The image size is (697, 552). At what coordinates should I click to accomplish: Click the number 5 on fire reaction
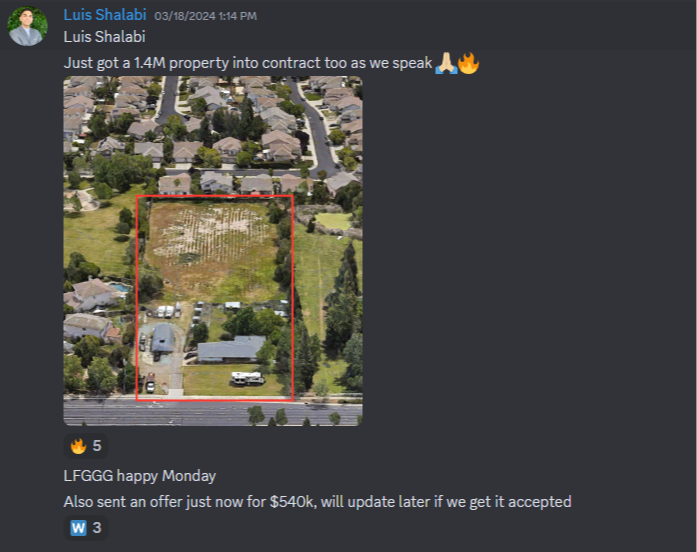coord(97,446)
